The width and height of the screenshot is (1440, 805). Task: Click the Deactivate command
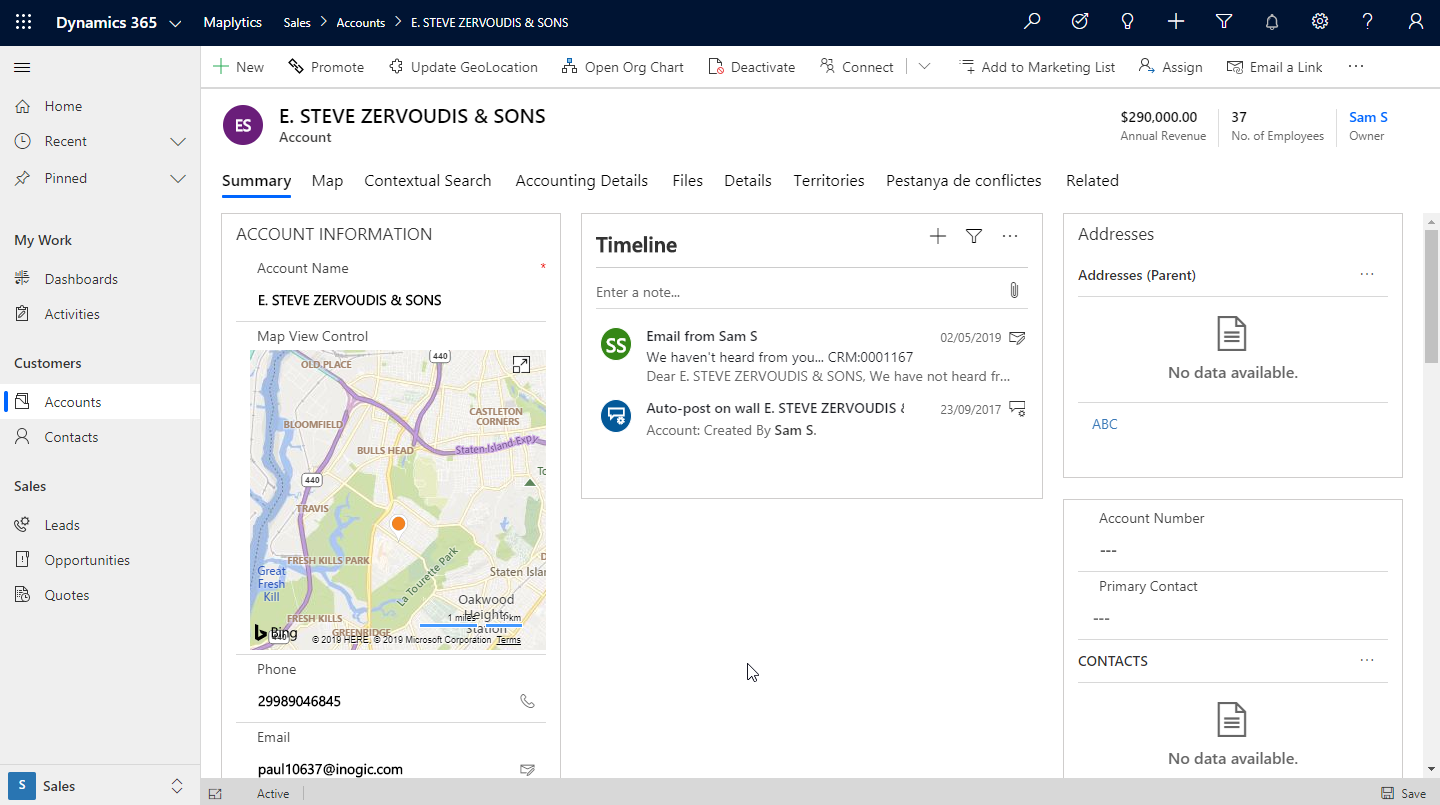click(x=752, y=67)
